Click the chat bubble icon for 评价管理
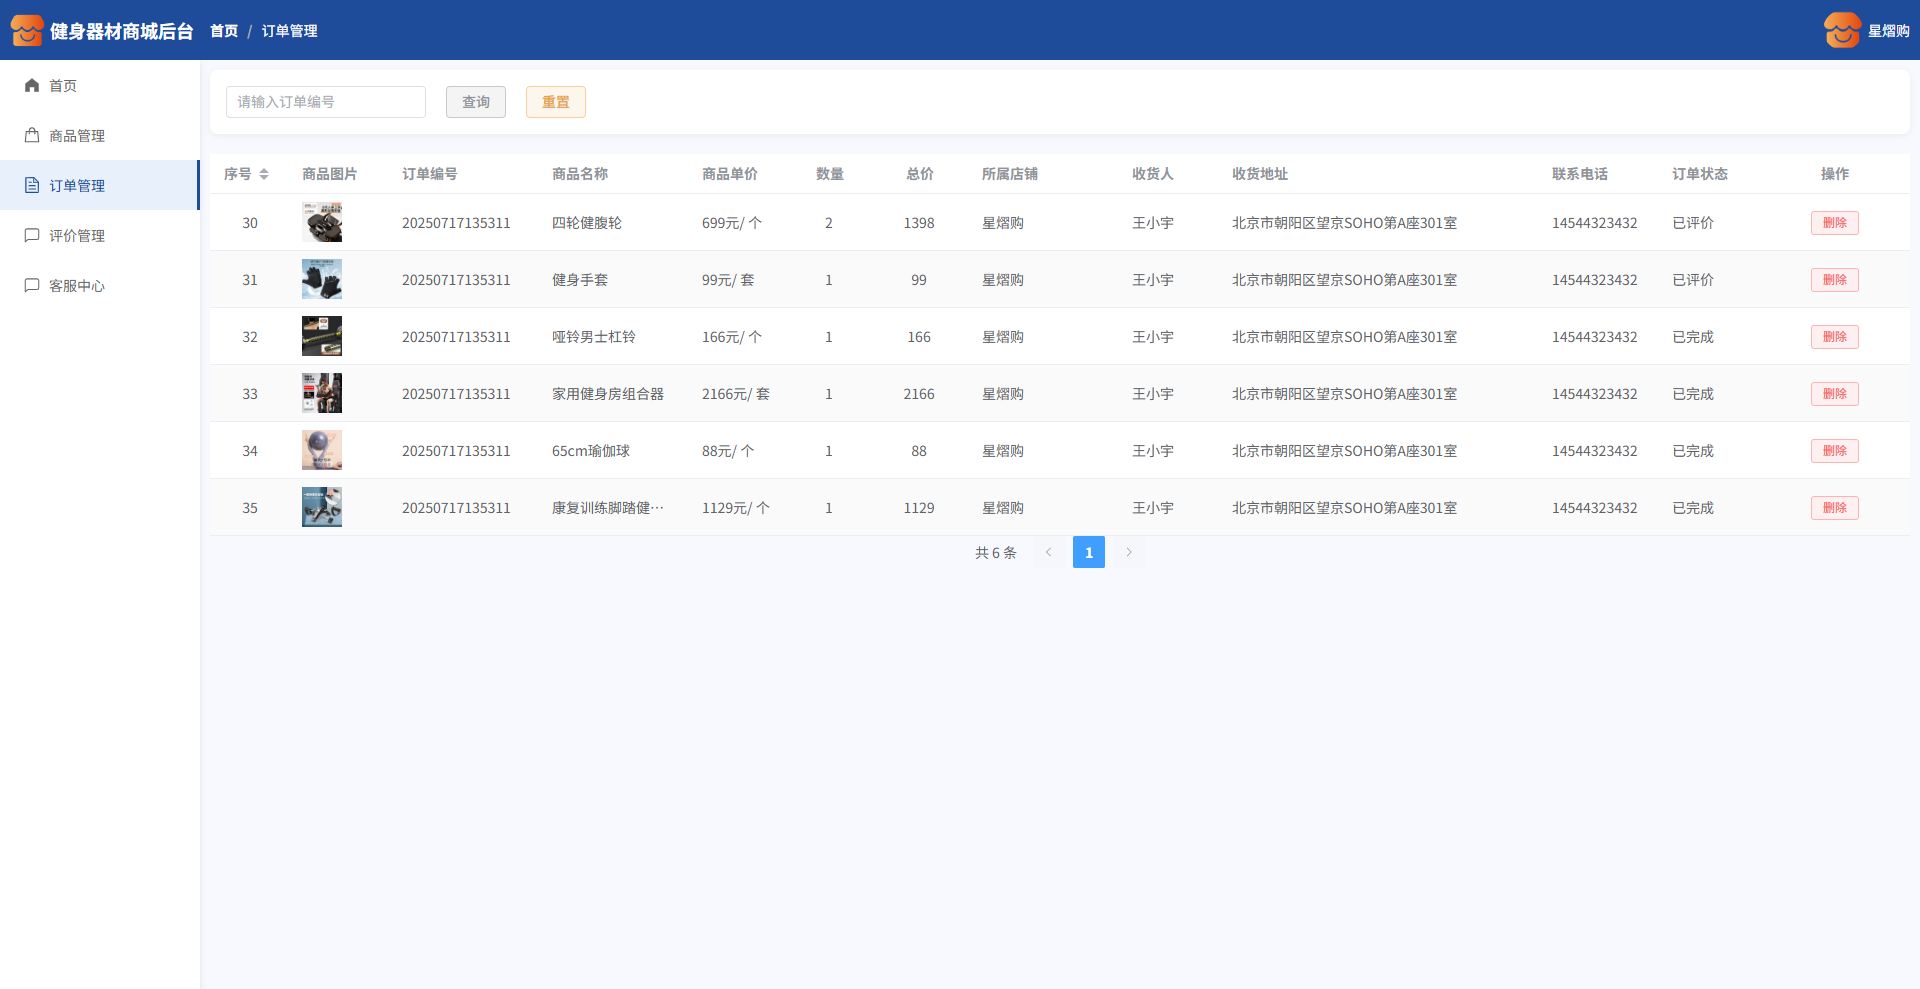 [32, 236]
